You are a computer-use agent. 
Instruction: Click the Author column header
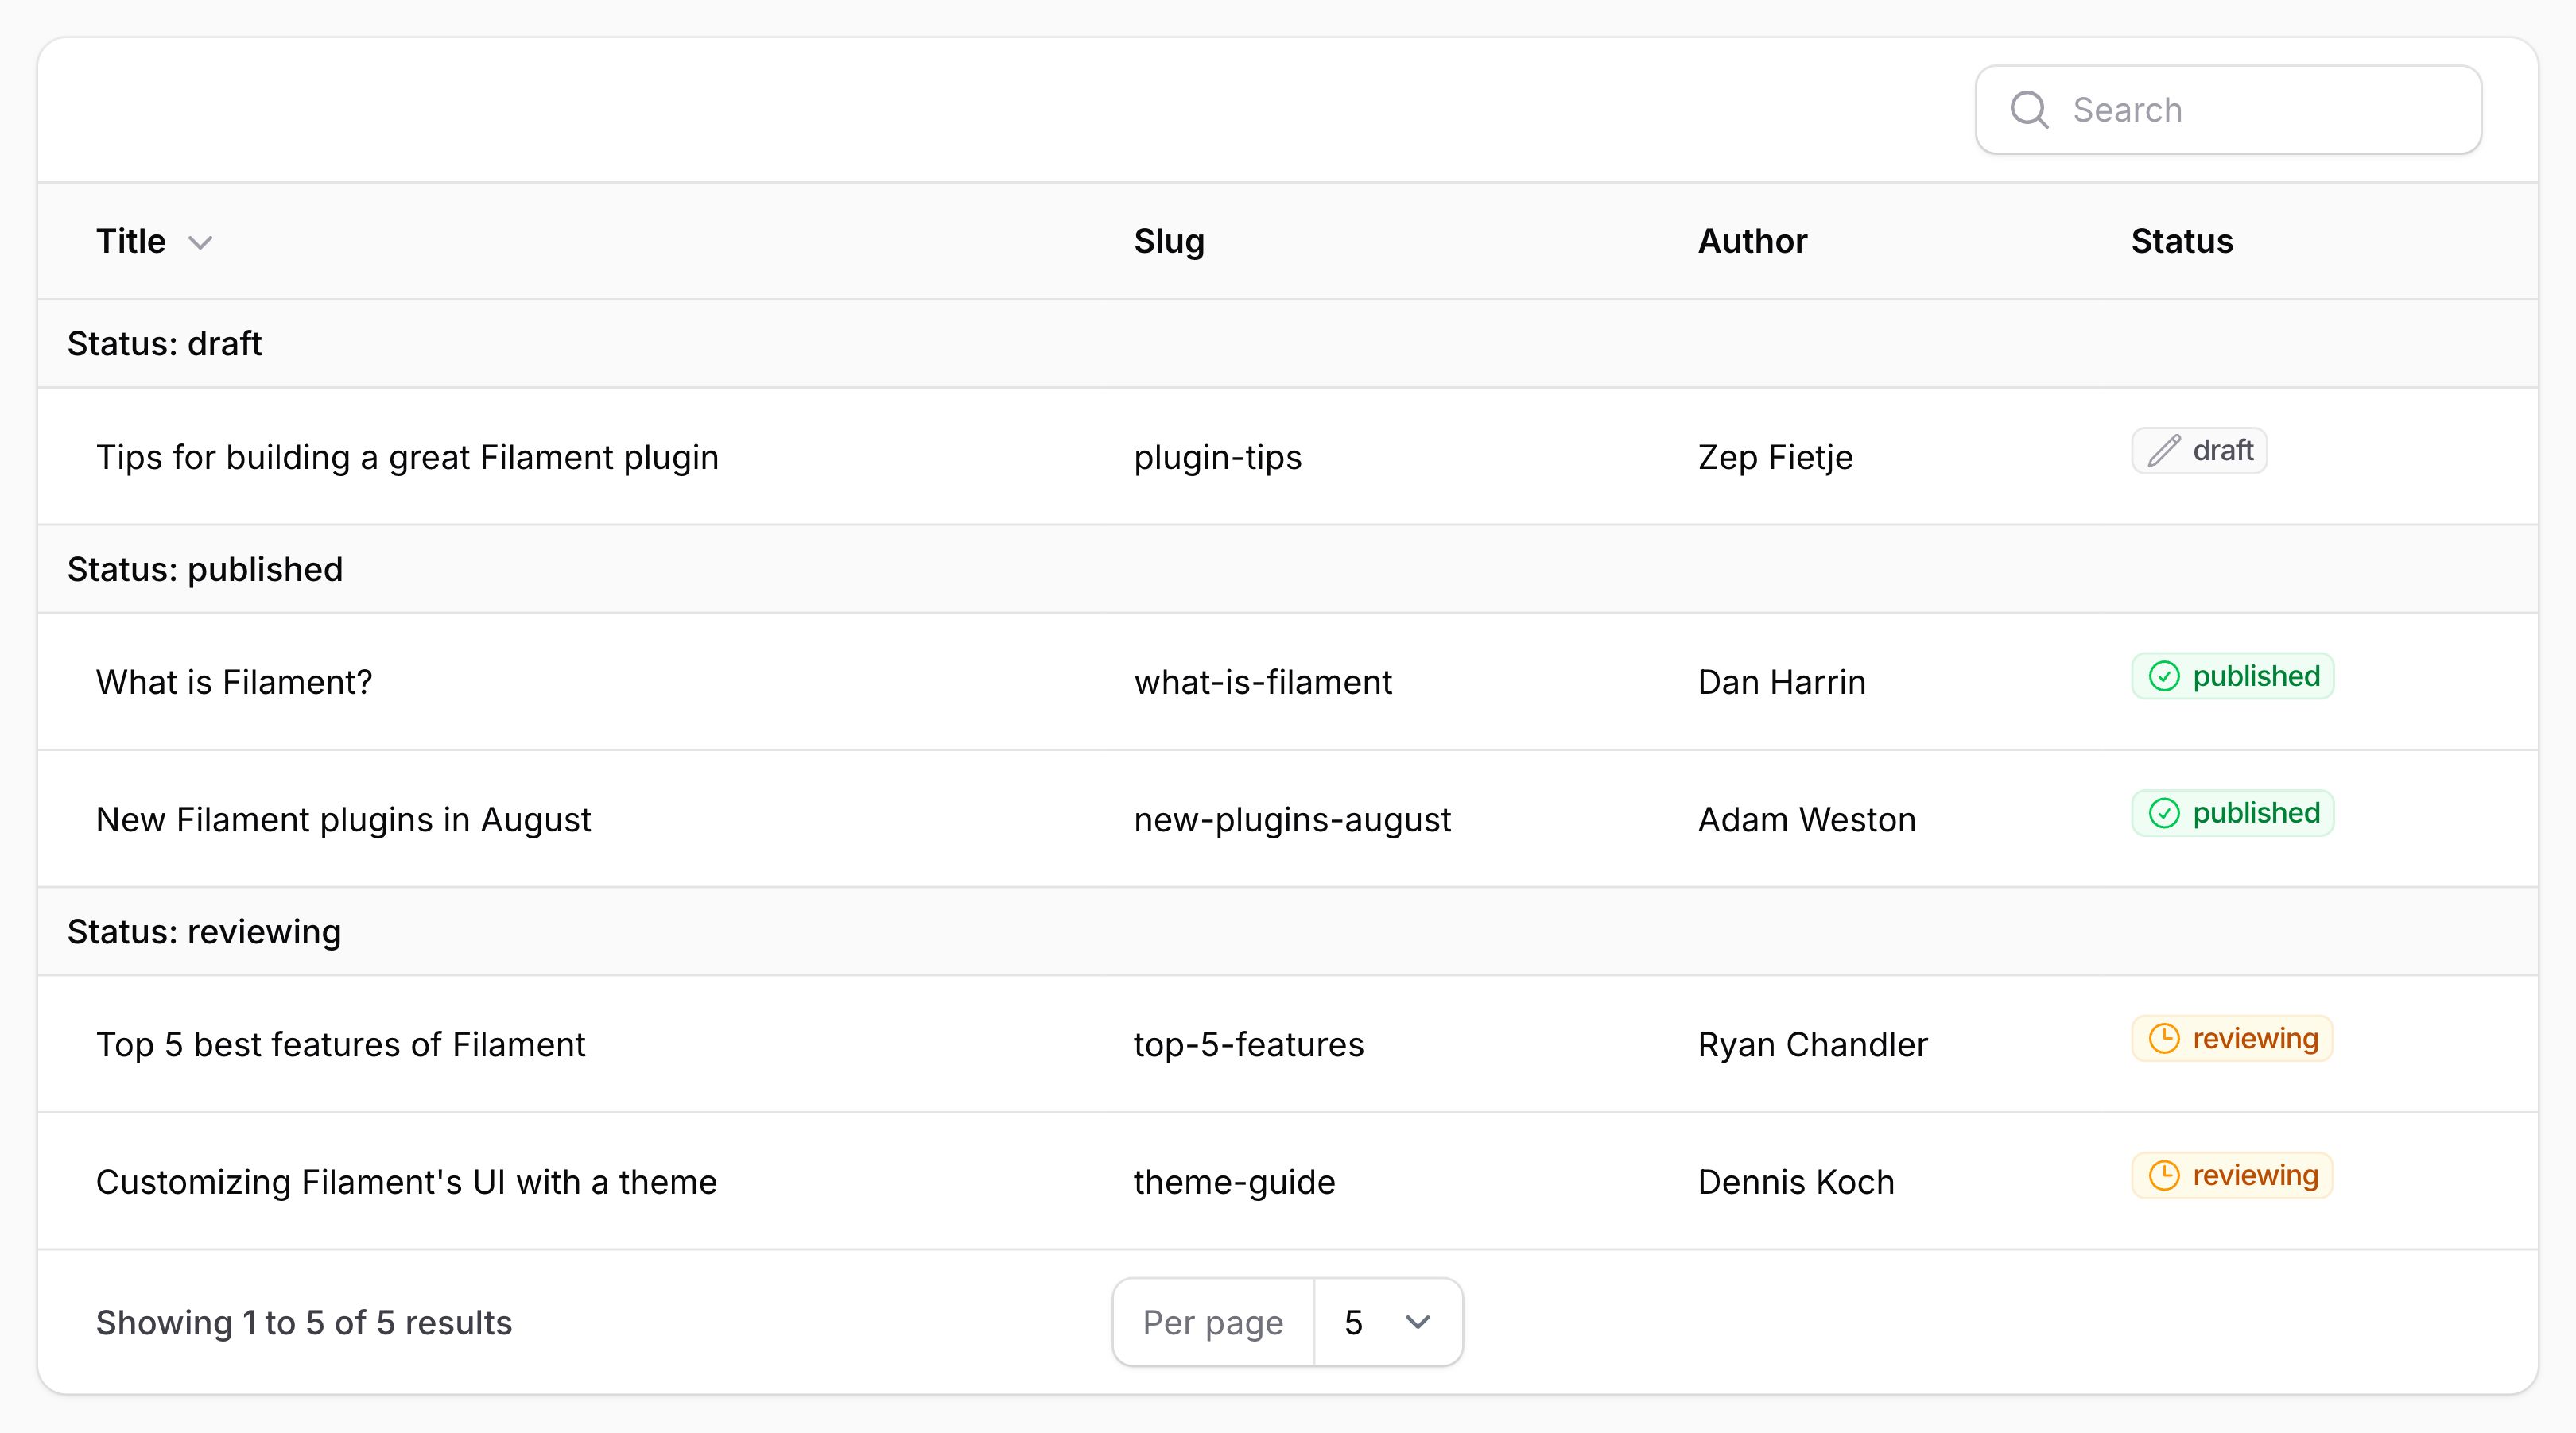pyautogui.click(x=1752, y=241)
